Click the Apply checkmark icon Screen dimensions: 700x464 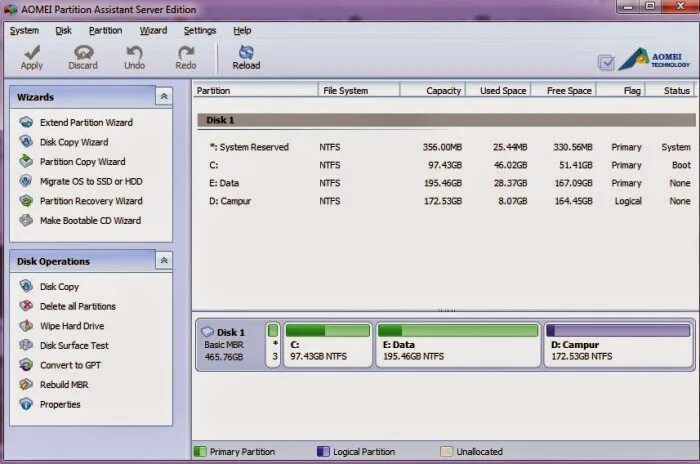[x=32, y=52]
